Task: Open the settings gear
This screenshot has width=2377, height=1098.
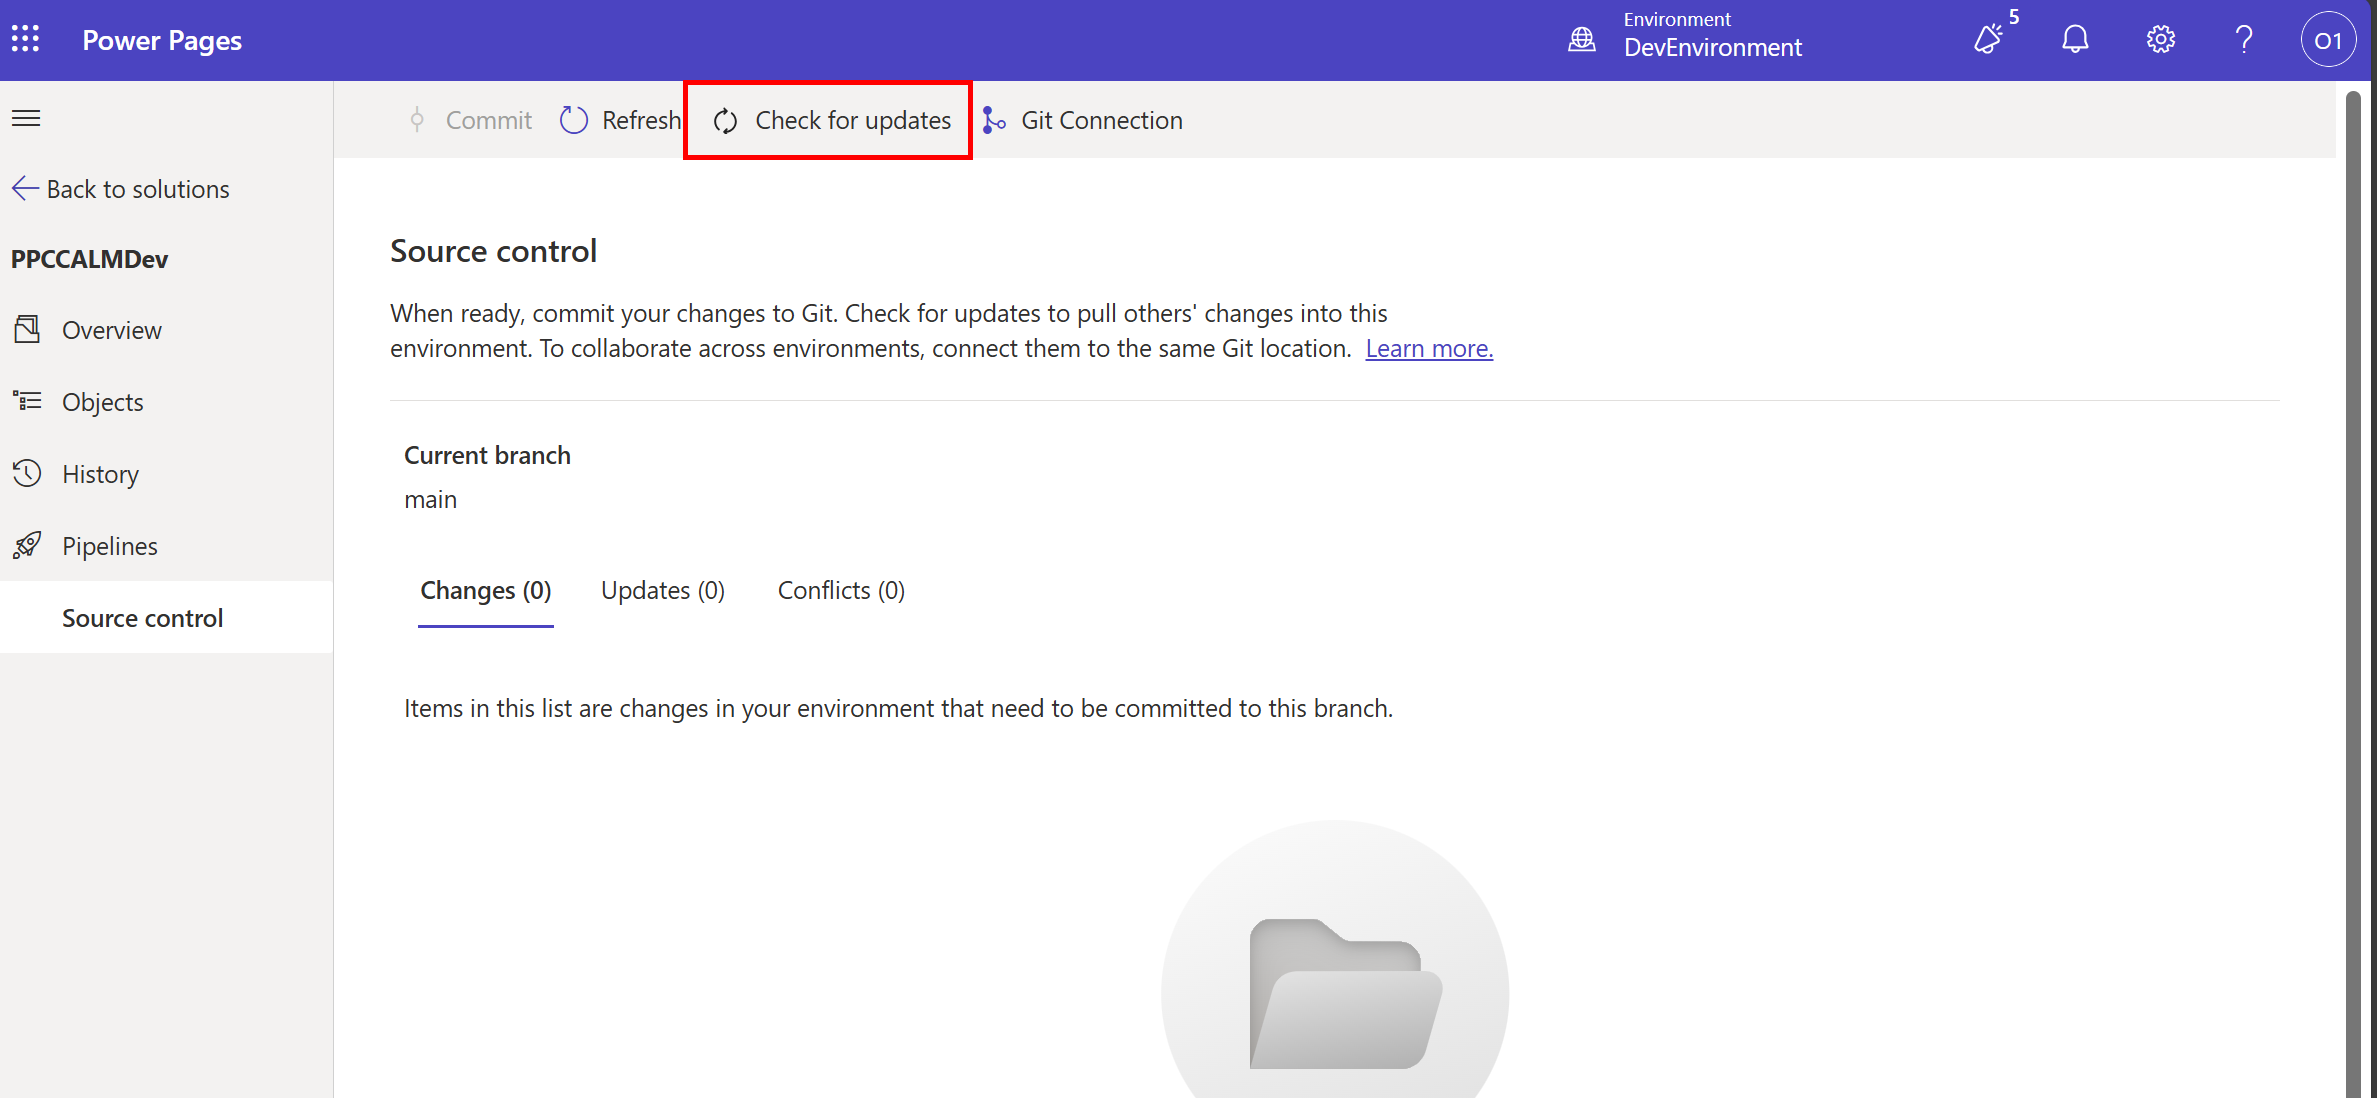Action: click(2160, 40)
